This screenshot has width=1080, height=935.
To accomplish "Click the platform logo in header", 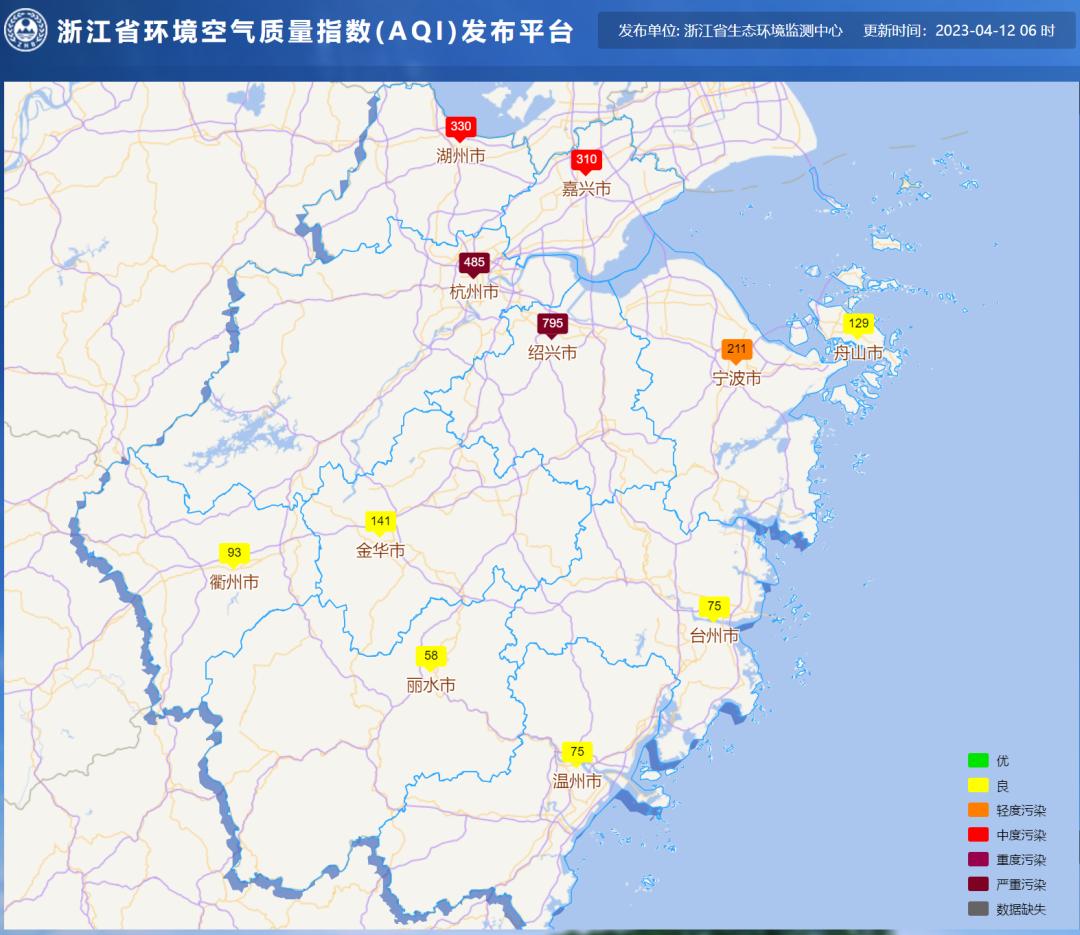I will [26, 30].
